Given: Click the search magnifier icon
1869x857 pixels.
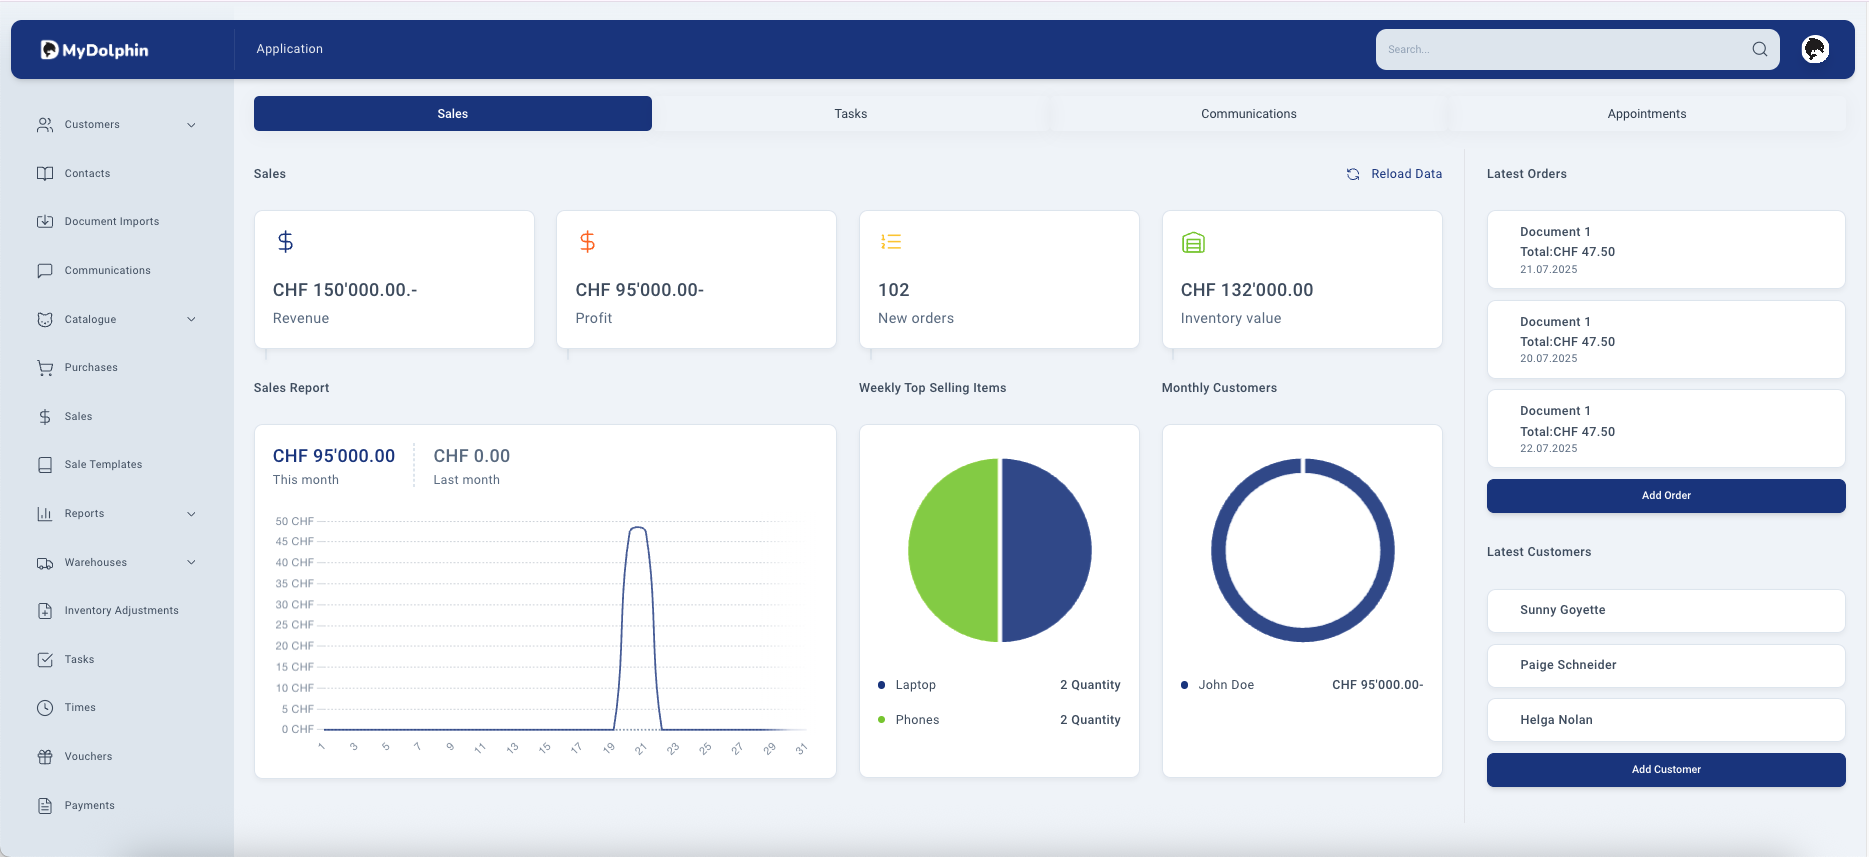Looking at the screenshot, I should click(1759, 49).
